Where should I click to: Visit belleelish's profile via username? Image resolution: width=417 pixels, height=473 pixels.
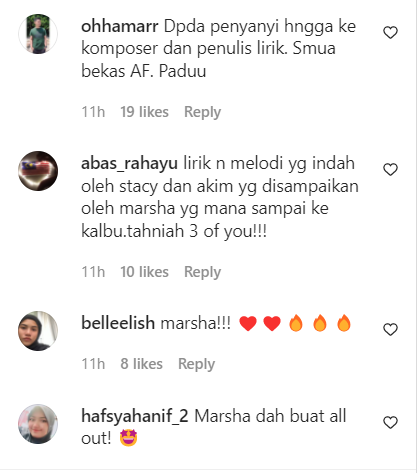118,323
